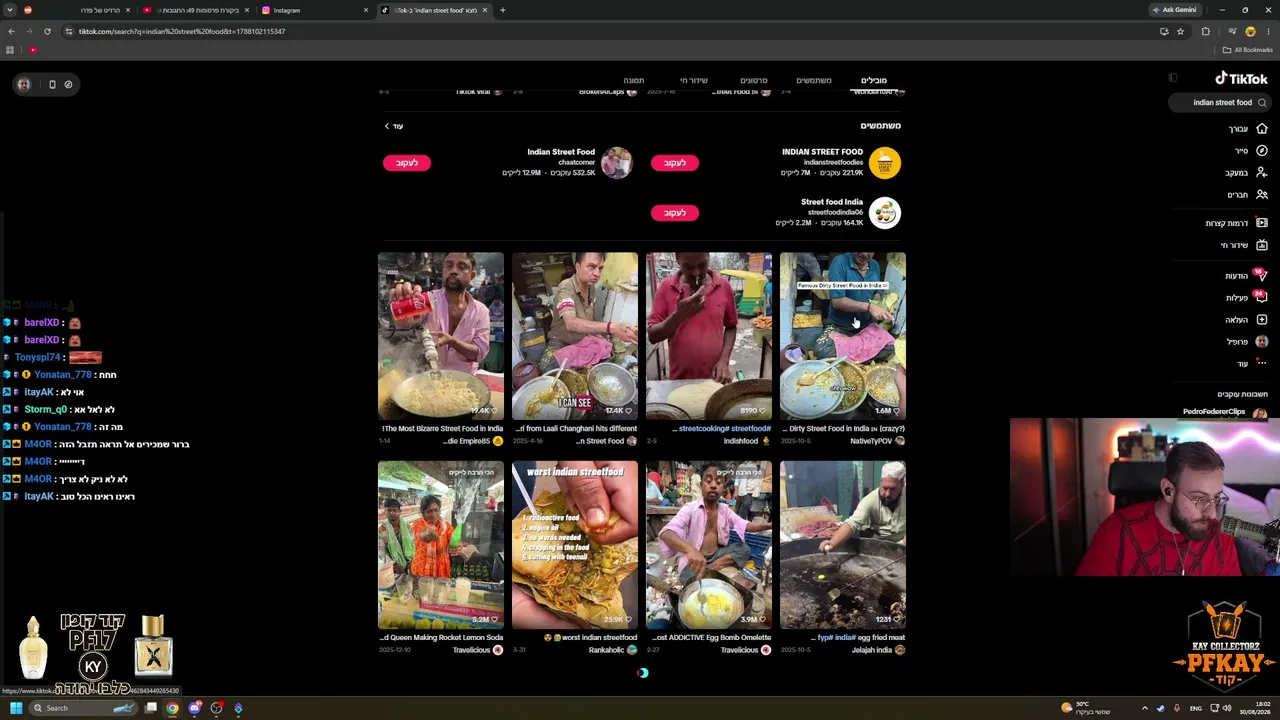Open the Following icon (במעקב) in sidebar
This screenshot has width=1280, height=720.
pyautogui.click(x=1262, y=173)
